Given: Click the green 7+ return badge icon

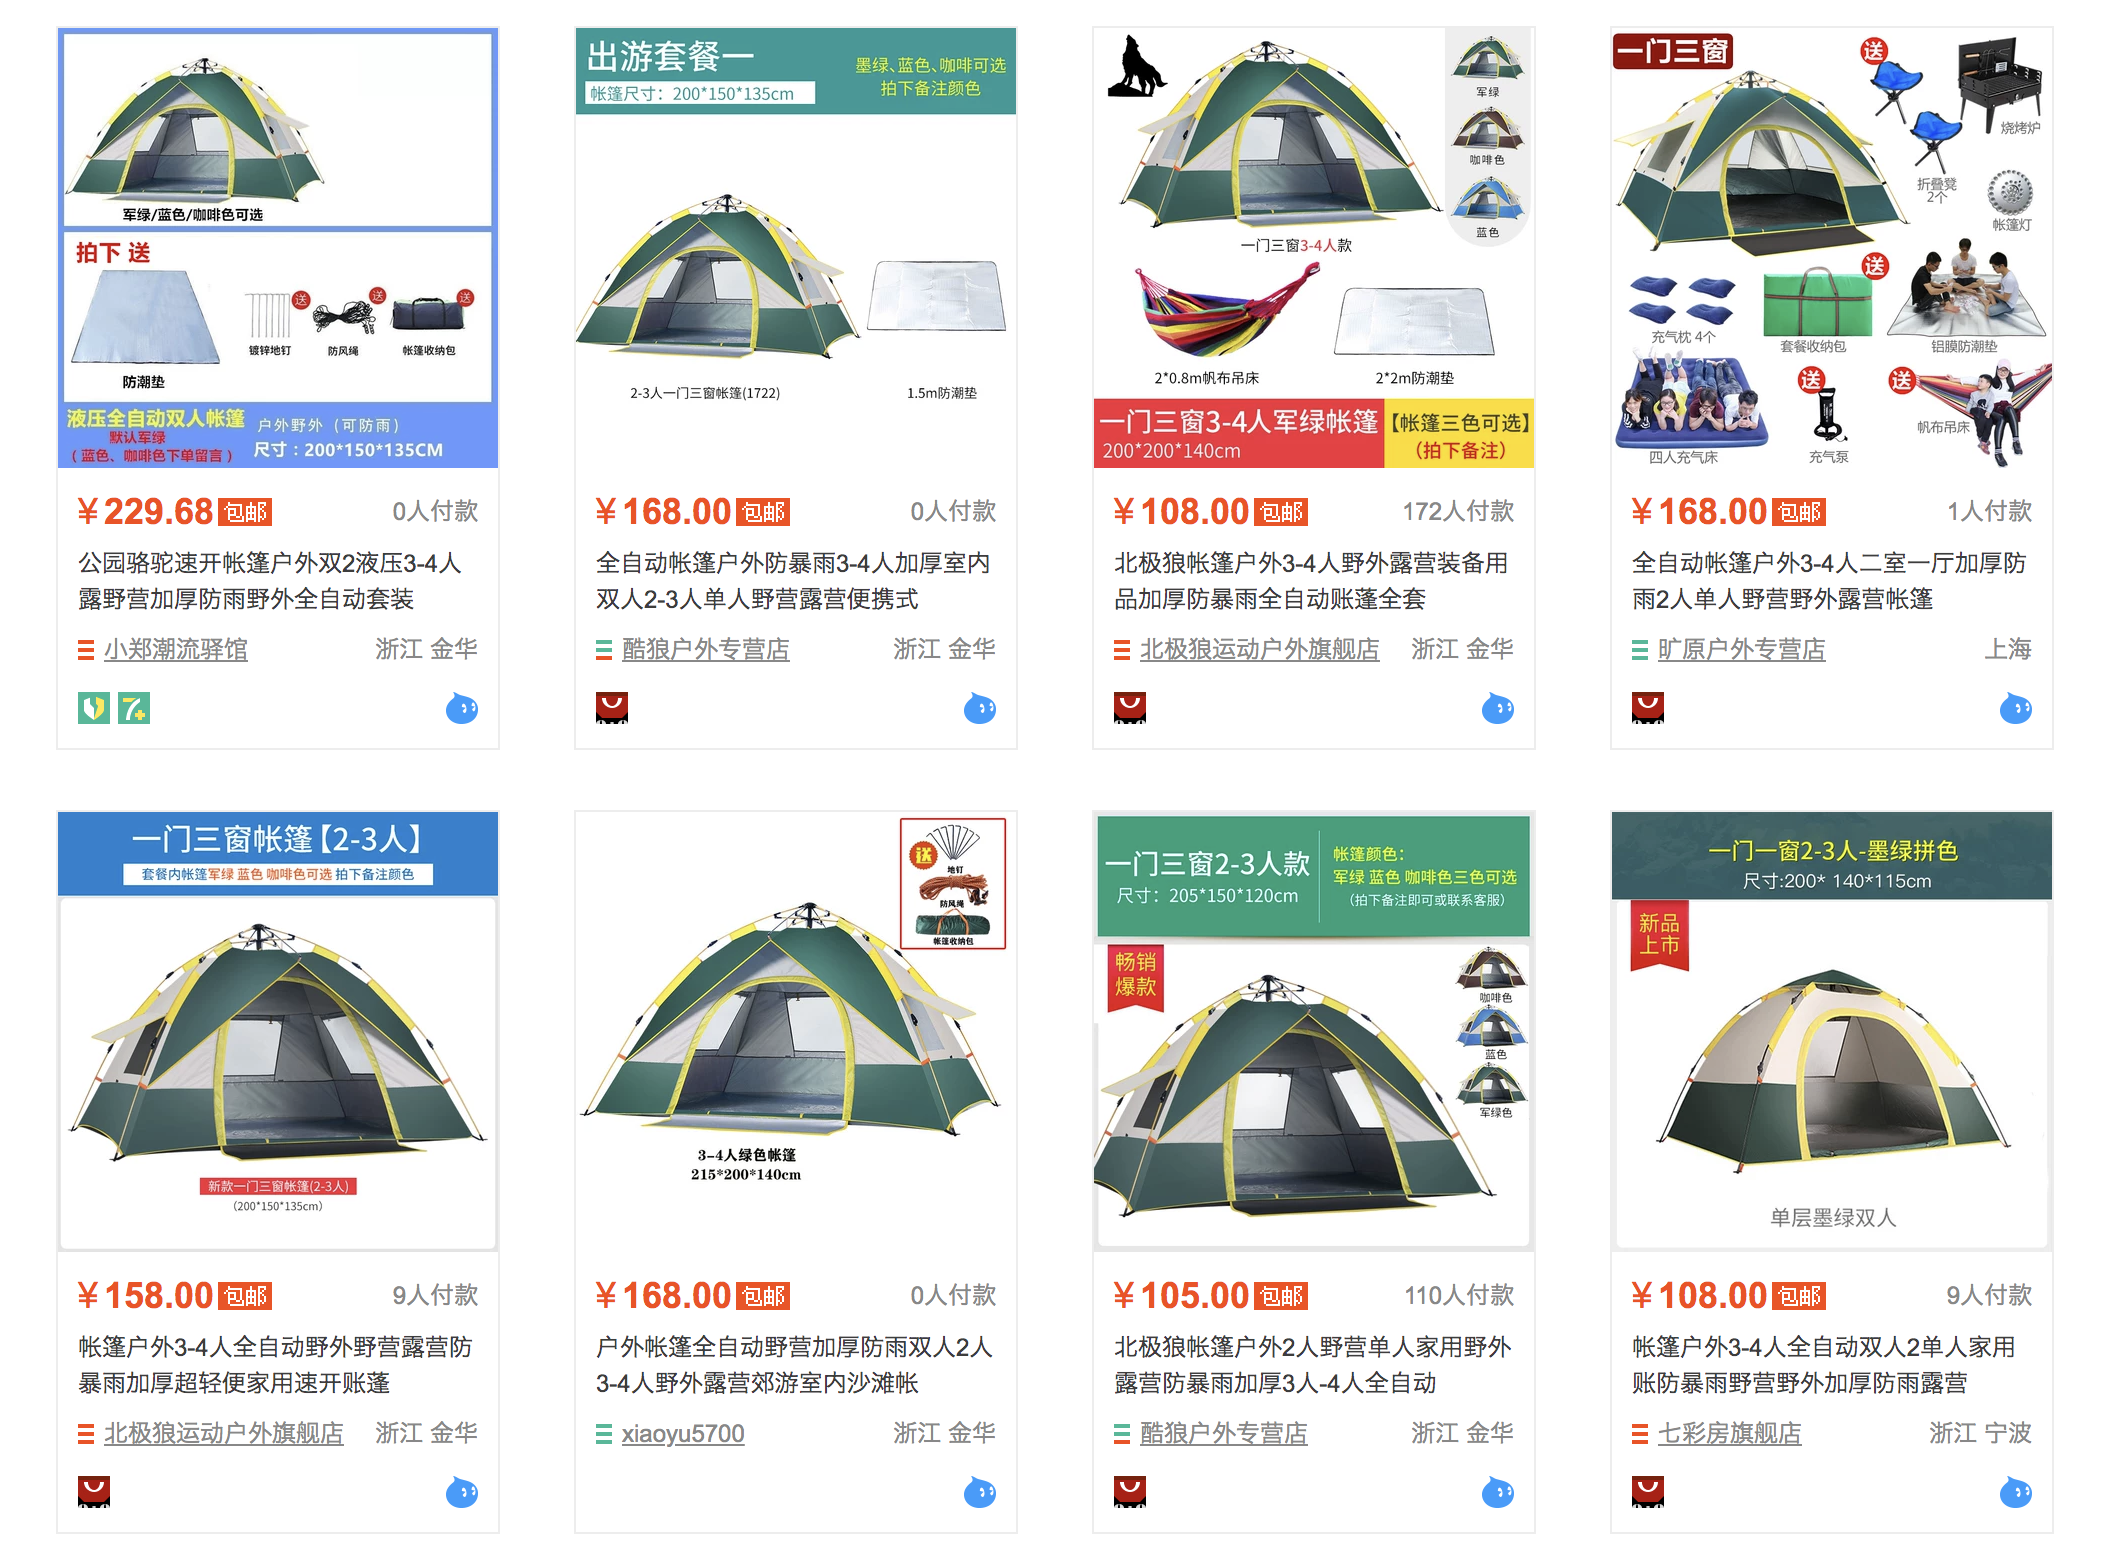Looking at the screenshot, I should 134,708.
